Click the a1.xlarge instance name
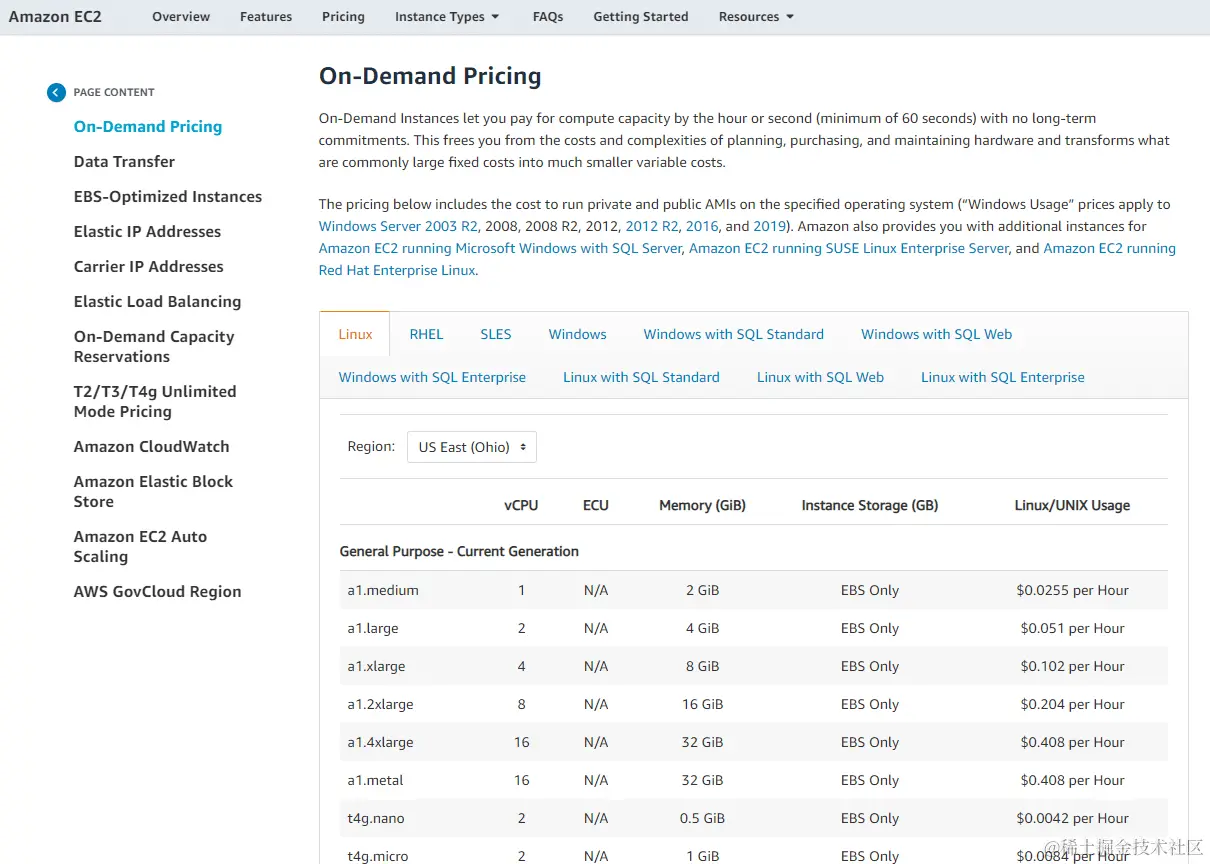Viewport: 1210px width, 864px height. pos(376,666)
